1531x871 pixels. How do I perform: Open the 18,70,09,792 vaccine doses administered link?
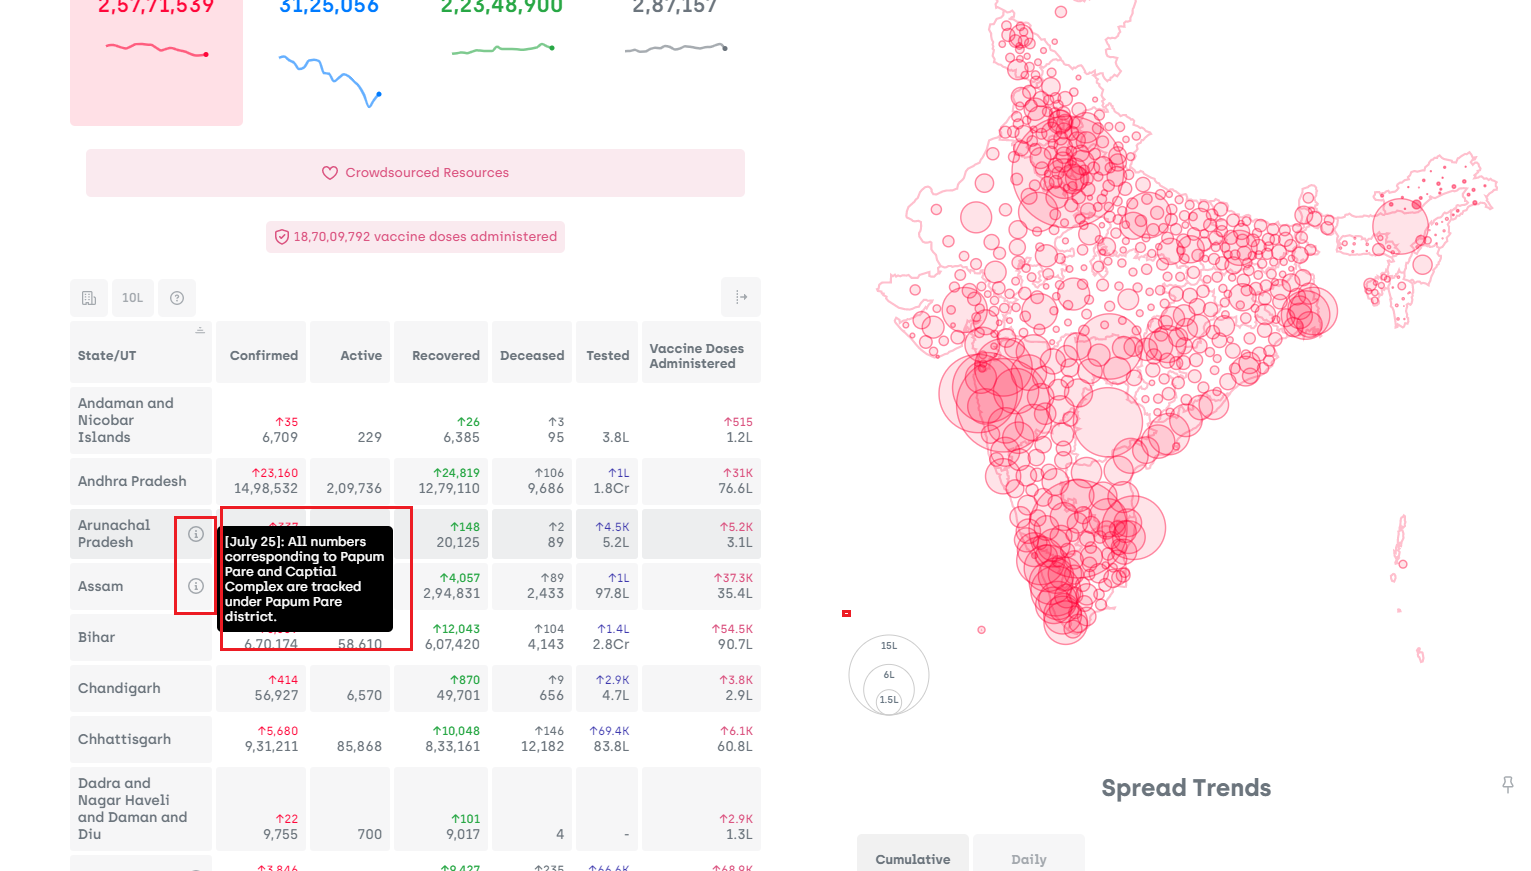pos(415,237)
